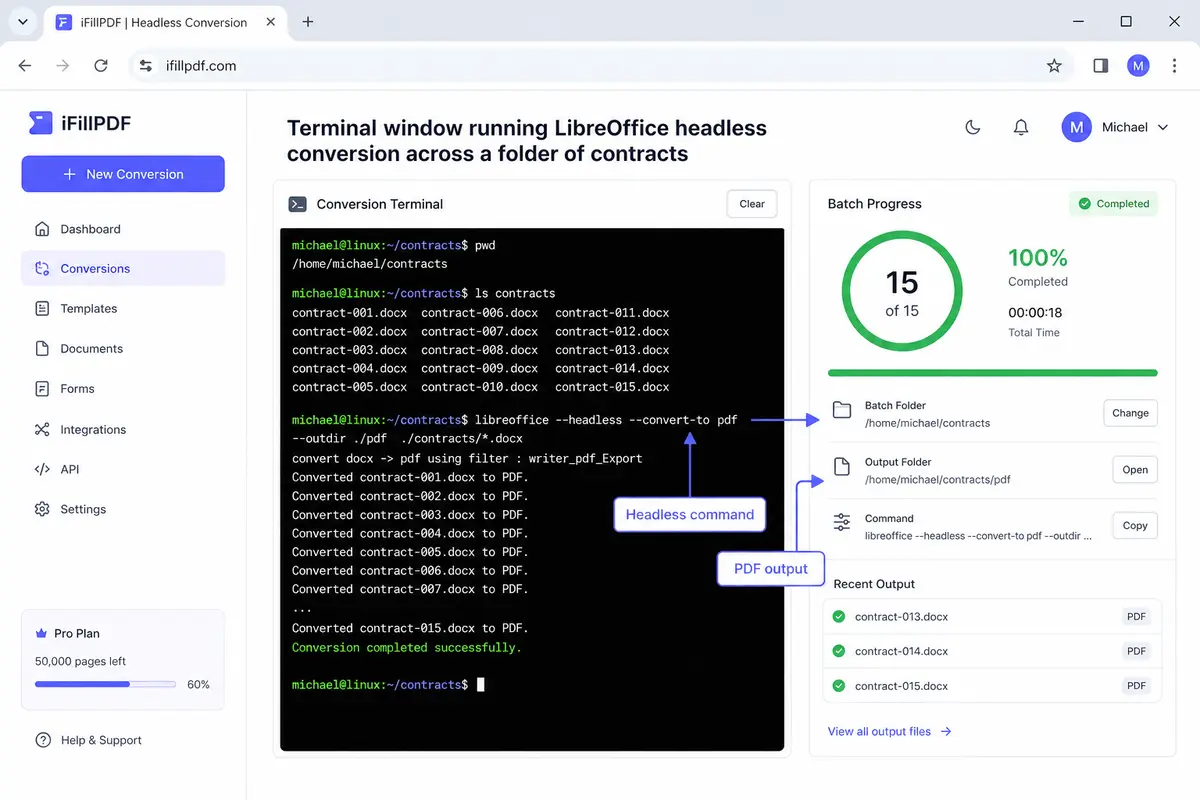
Task: Click the Pro Plan crown icon
Action: [41, 633]
